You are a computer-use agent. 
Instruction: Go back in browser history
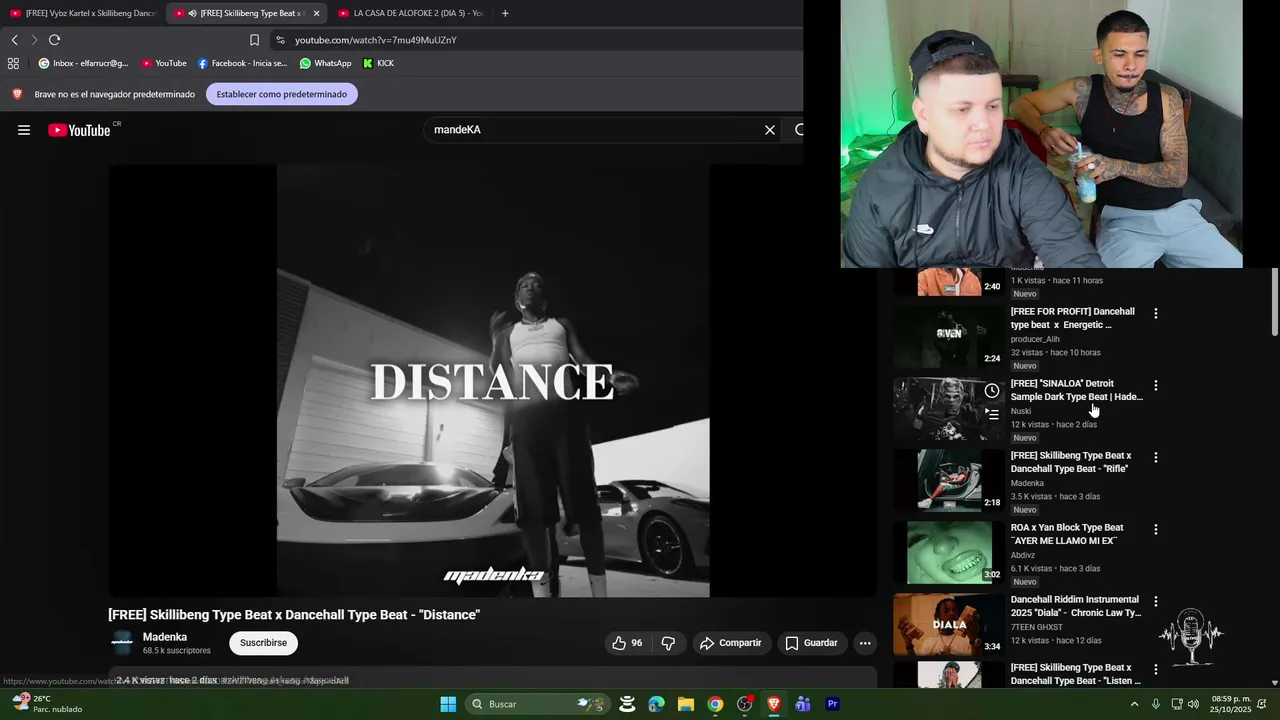point(14,40)
